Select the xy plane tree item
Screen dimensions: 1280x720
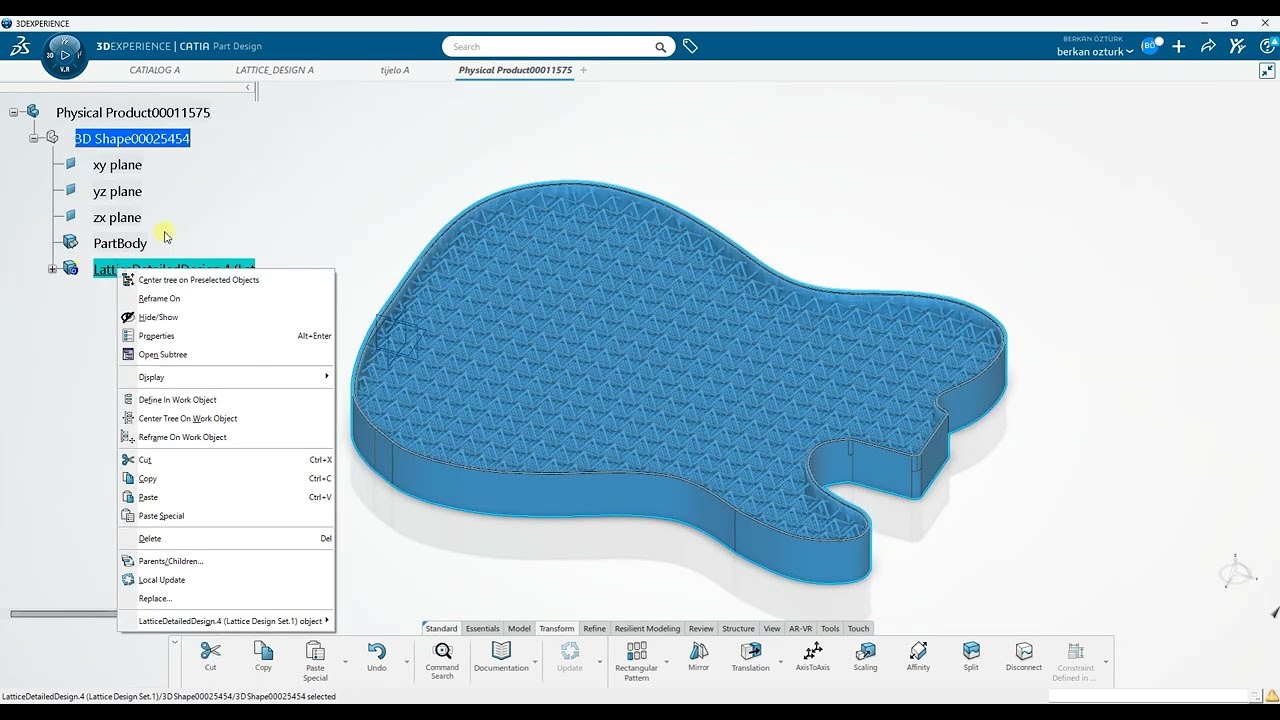click(117, 165)
